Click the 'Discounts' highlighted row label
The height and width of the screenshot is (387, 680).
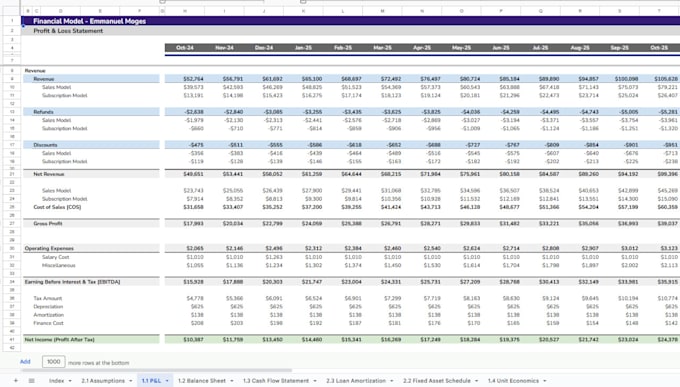pyautogui.click(x=45, y=145)
